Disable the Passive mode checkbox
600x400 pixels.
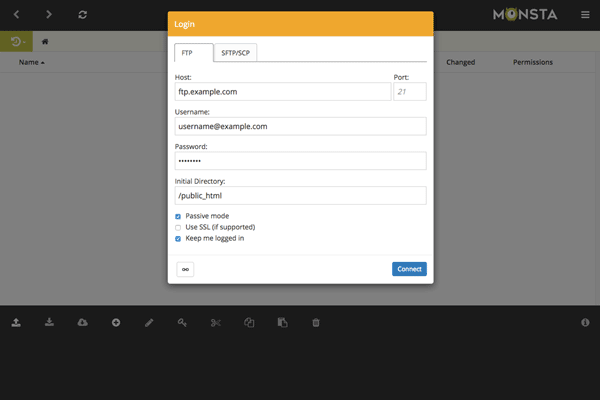click(178, 216)
